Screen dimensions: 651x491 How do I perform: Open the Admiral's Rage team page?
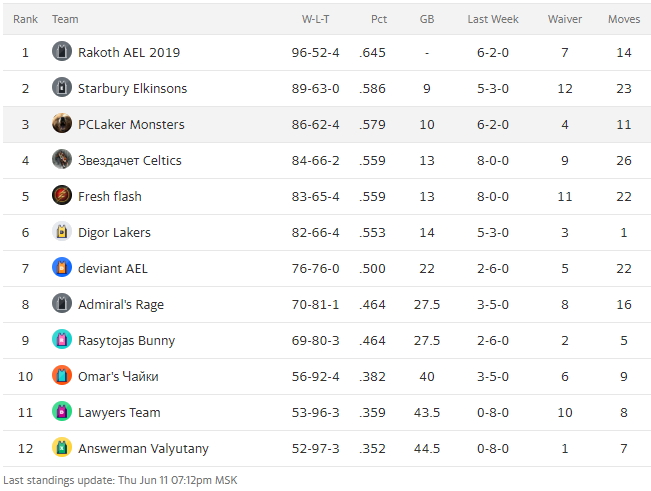click(121, 304)
